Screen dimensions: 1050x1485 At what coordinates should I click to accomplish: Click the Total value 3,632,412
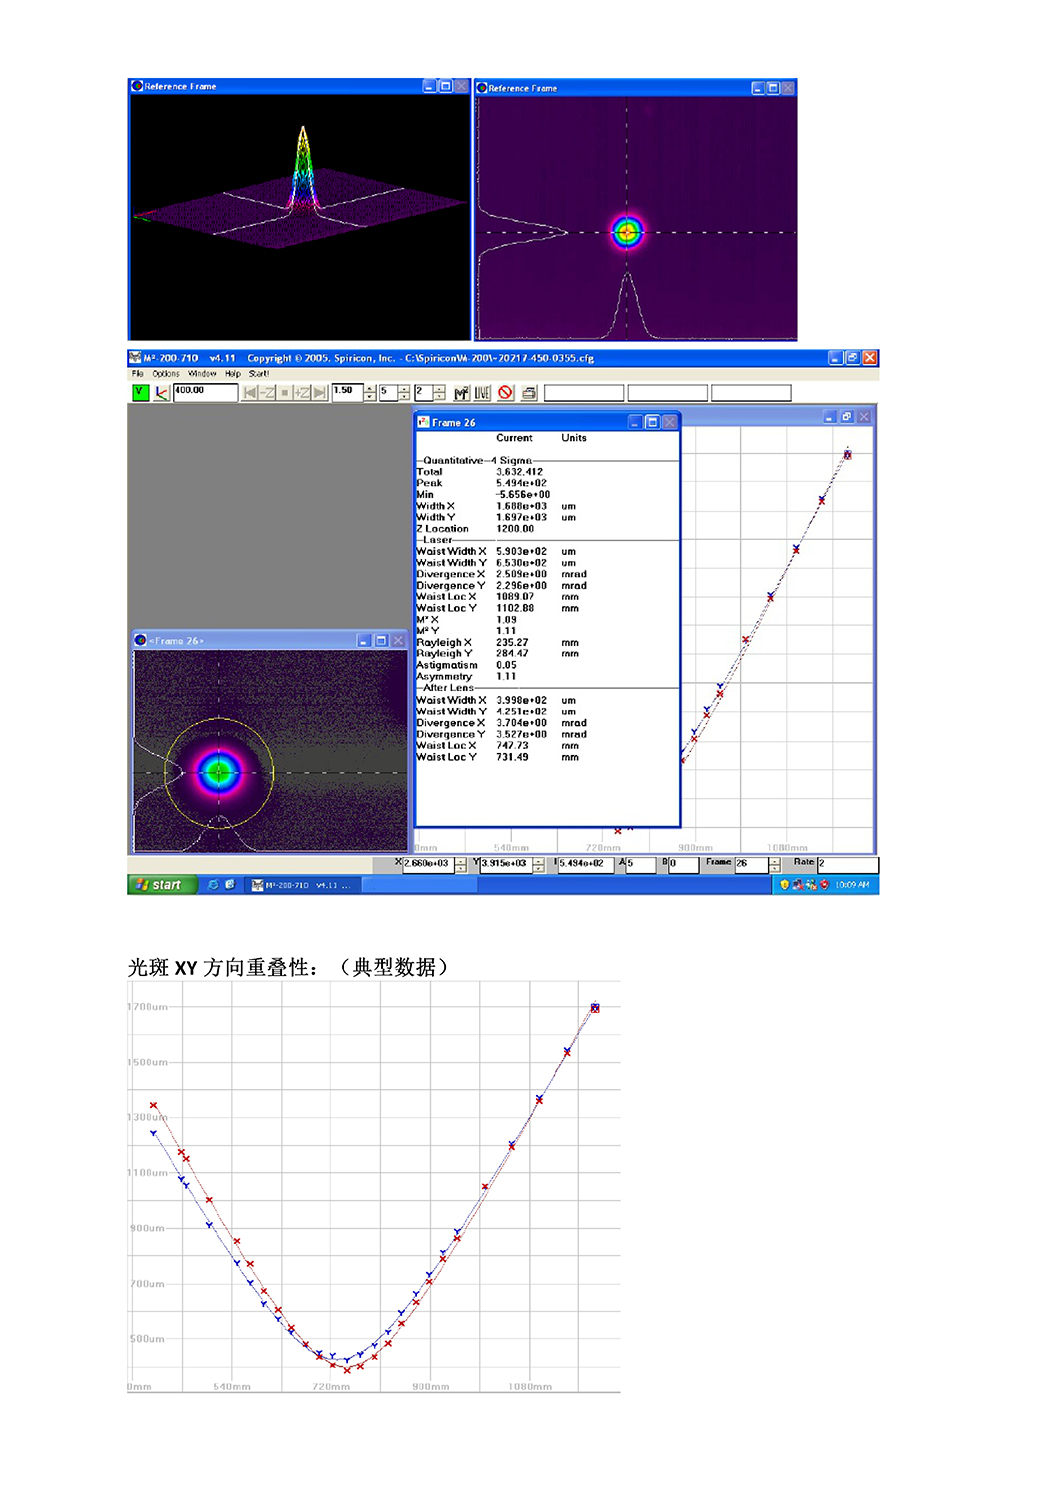click(x=519, y=472)
